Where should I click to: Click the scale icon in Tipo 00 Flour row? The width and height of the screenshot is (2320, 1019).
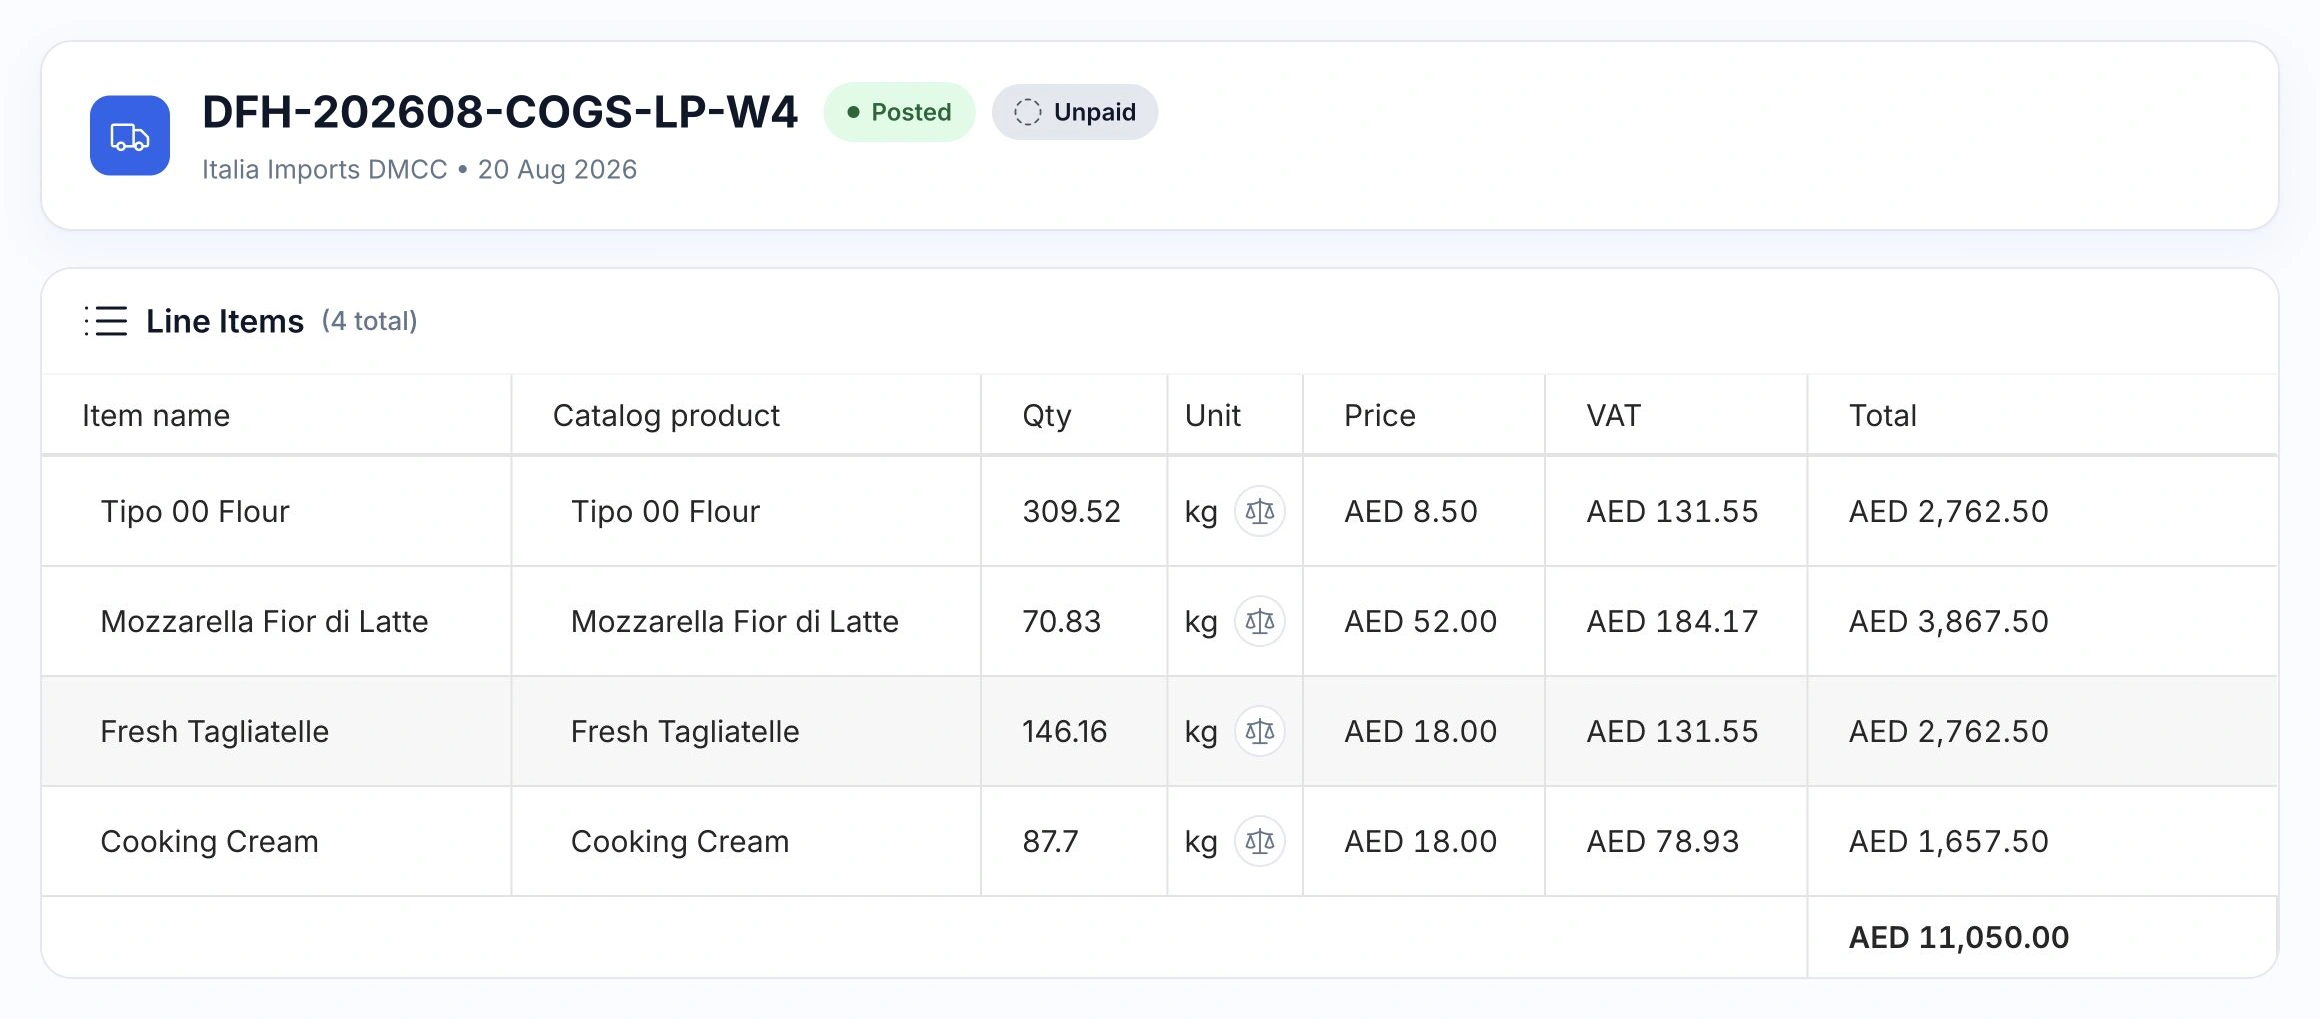(x=1260, y=512)
